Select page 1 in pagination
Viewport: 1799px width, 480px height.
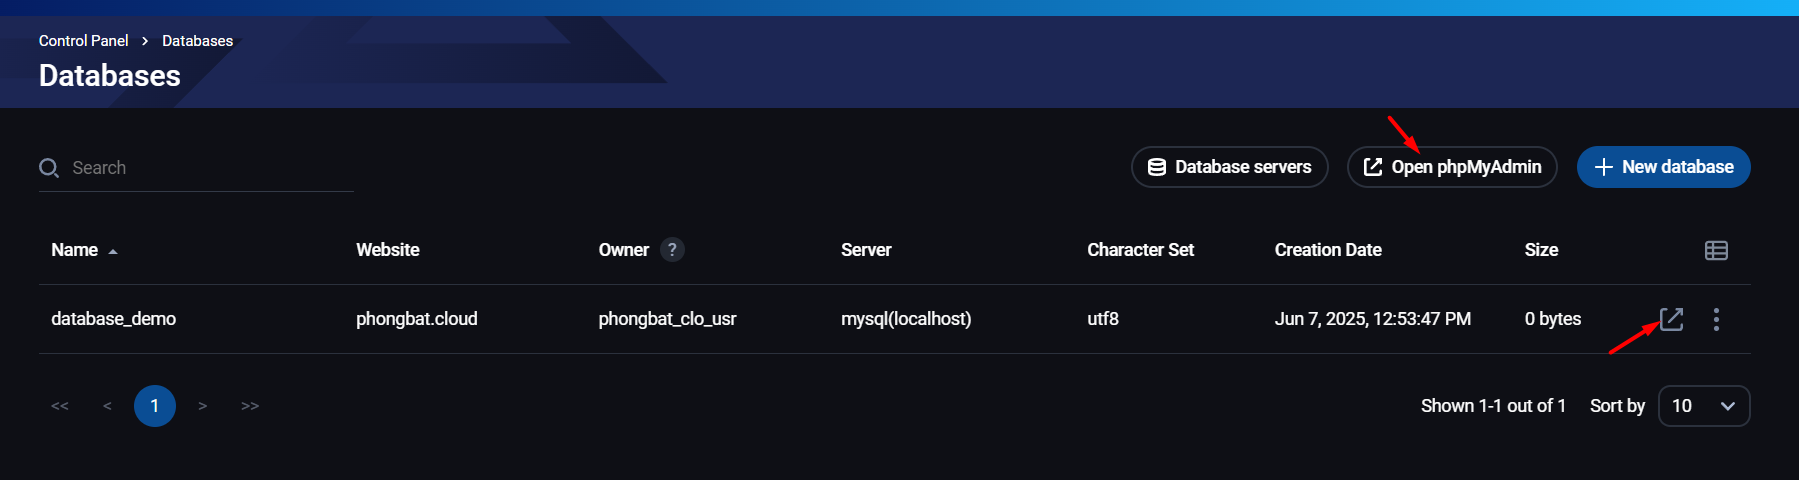pos(155,406)
